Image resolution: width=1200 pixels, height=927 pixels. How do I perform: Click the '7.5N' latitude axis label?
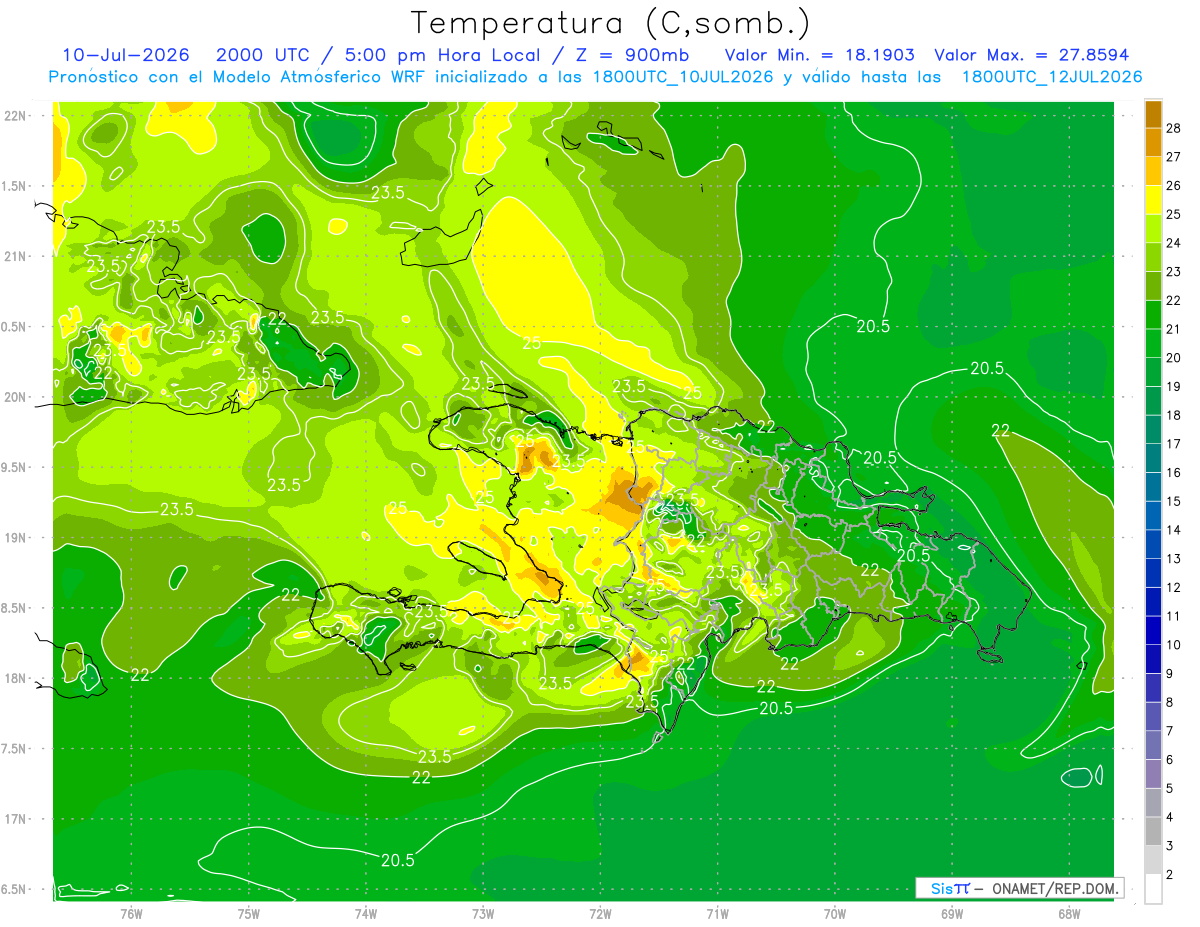click(13, 749)
